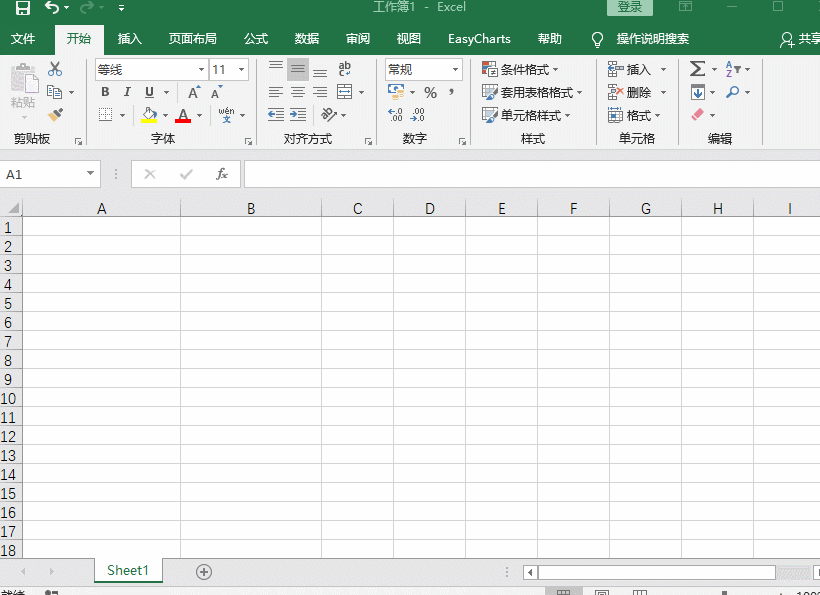The width and height of the screenshot is (820, 595).
Task: Open the 公式 ribbon tab
Action: pos(256,39)
